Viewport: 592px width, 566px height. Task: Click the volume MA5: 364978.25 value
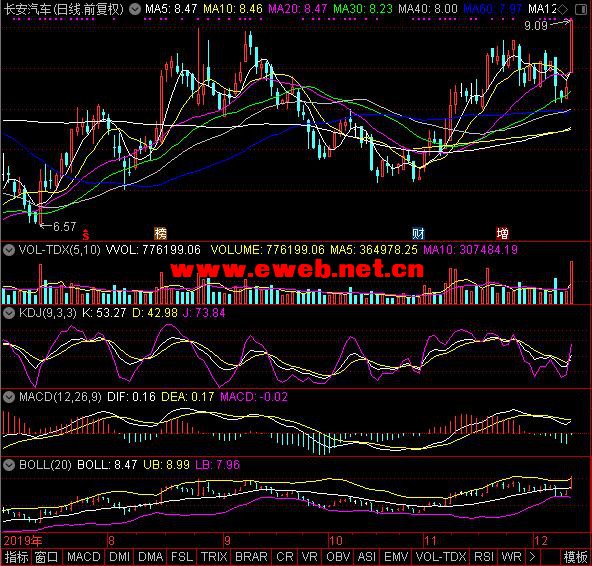tap(374, 250)
